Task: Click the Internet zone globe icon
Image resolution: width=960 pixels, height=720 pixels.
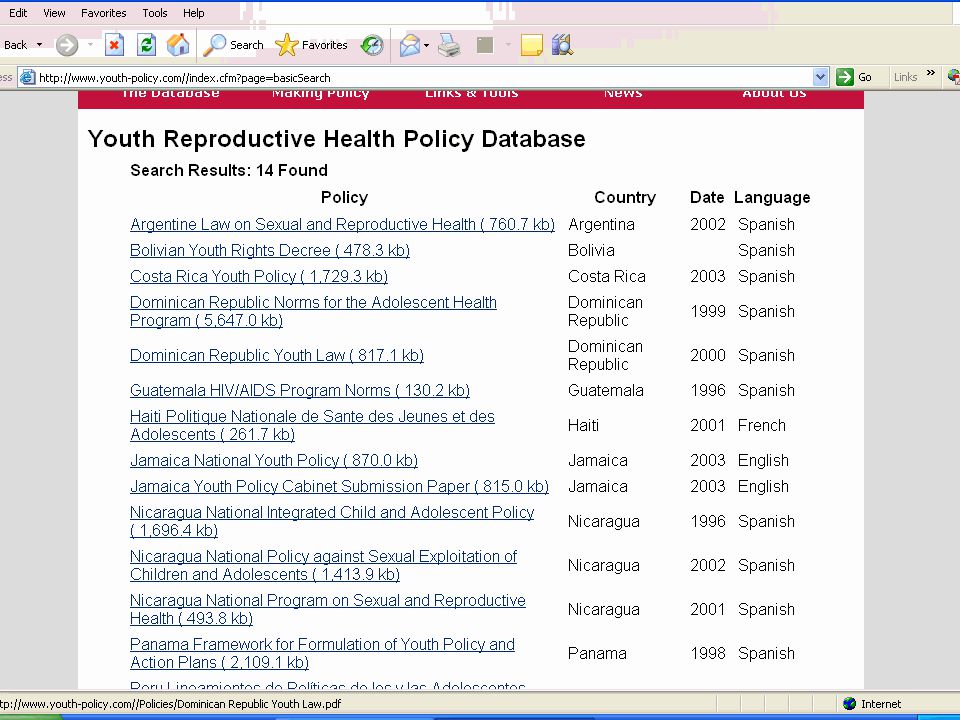Action: (849, 703)
